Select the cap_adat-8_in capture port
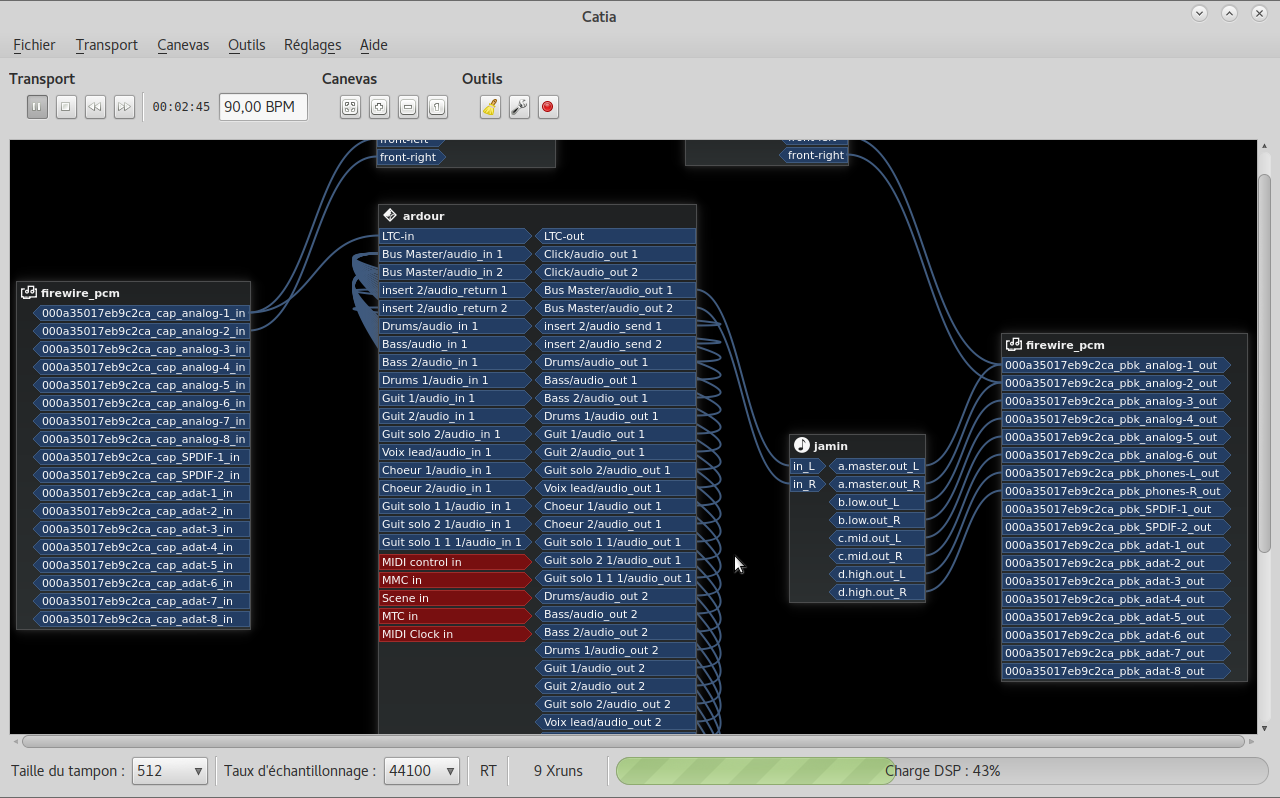The width and height of the screenshot is (1280, 798). [x=141, y=619]
